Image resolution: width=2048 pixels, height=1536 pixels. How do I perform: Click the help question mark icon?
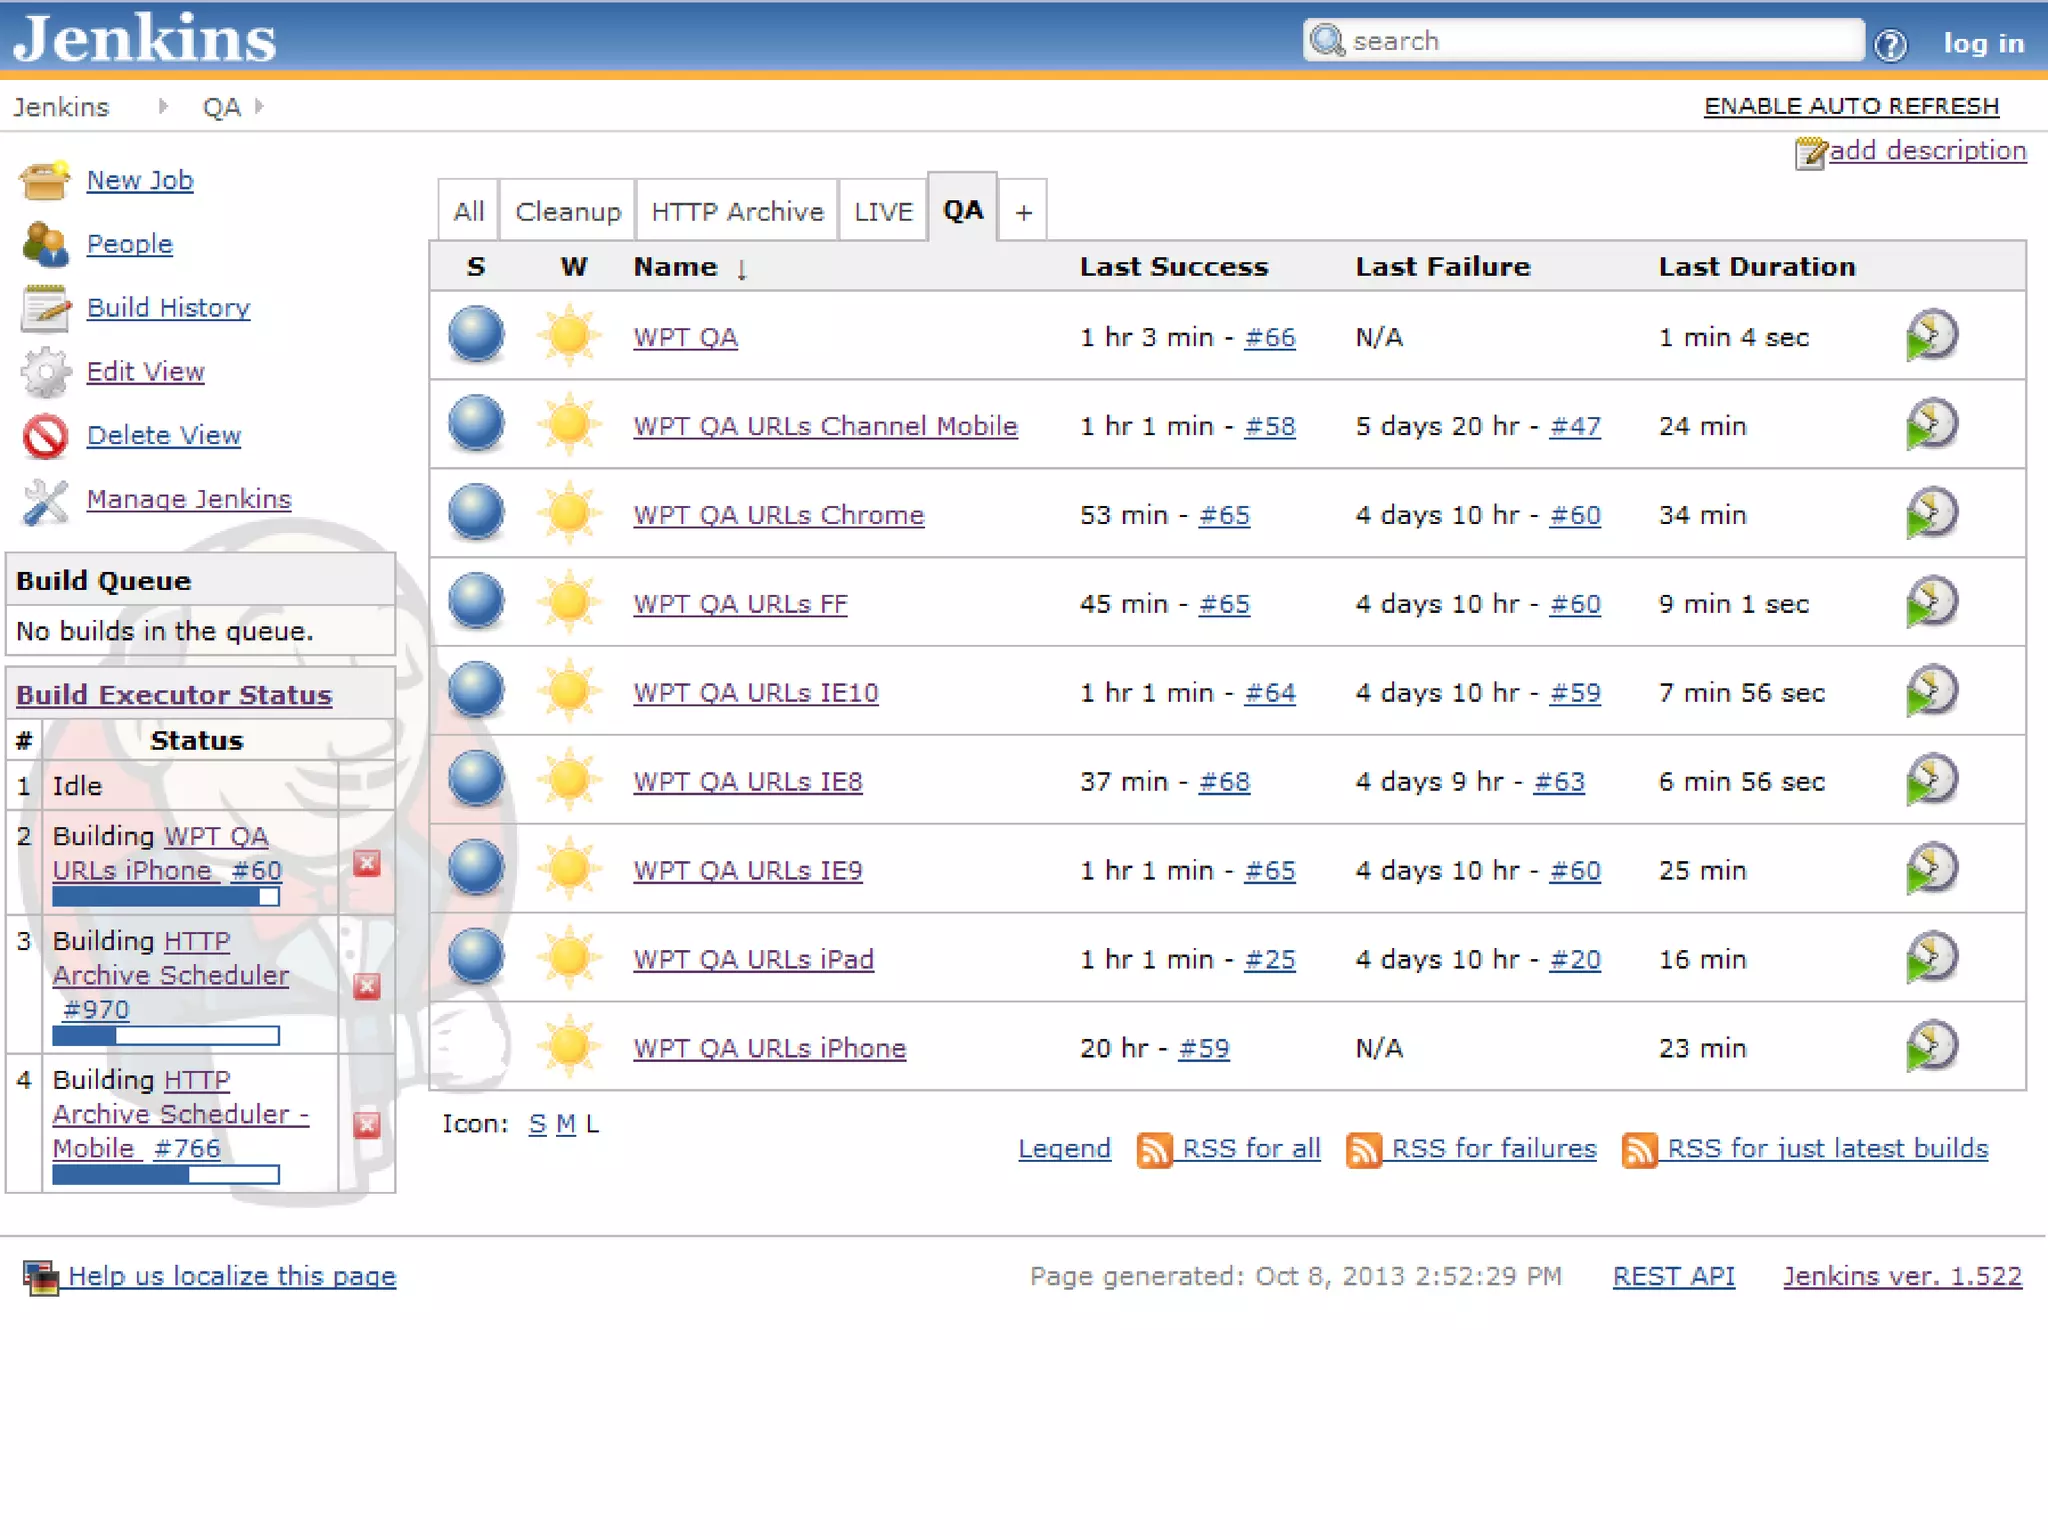(x=1890, y=44)
